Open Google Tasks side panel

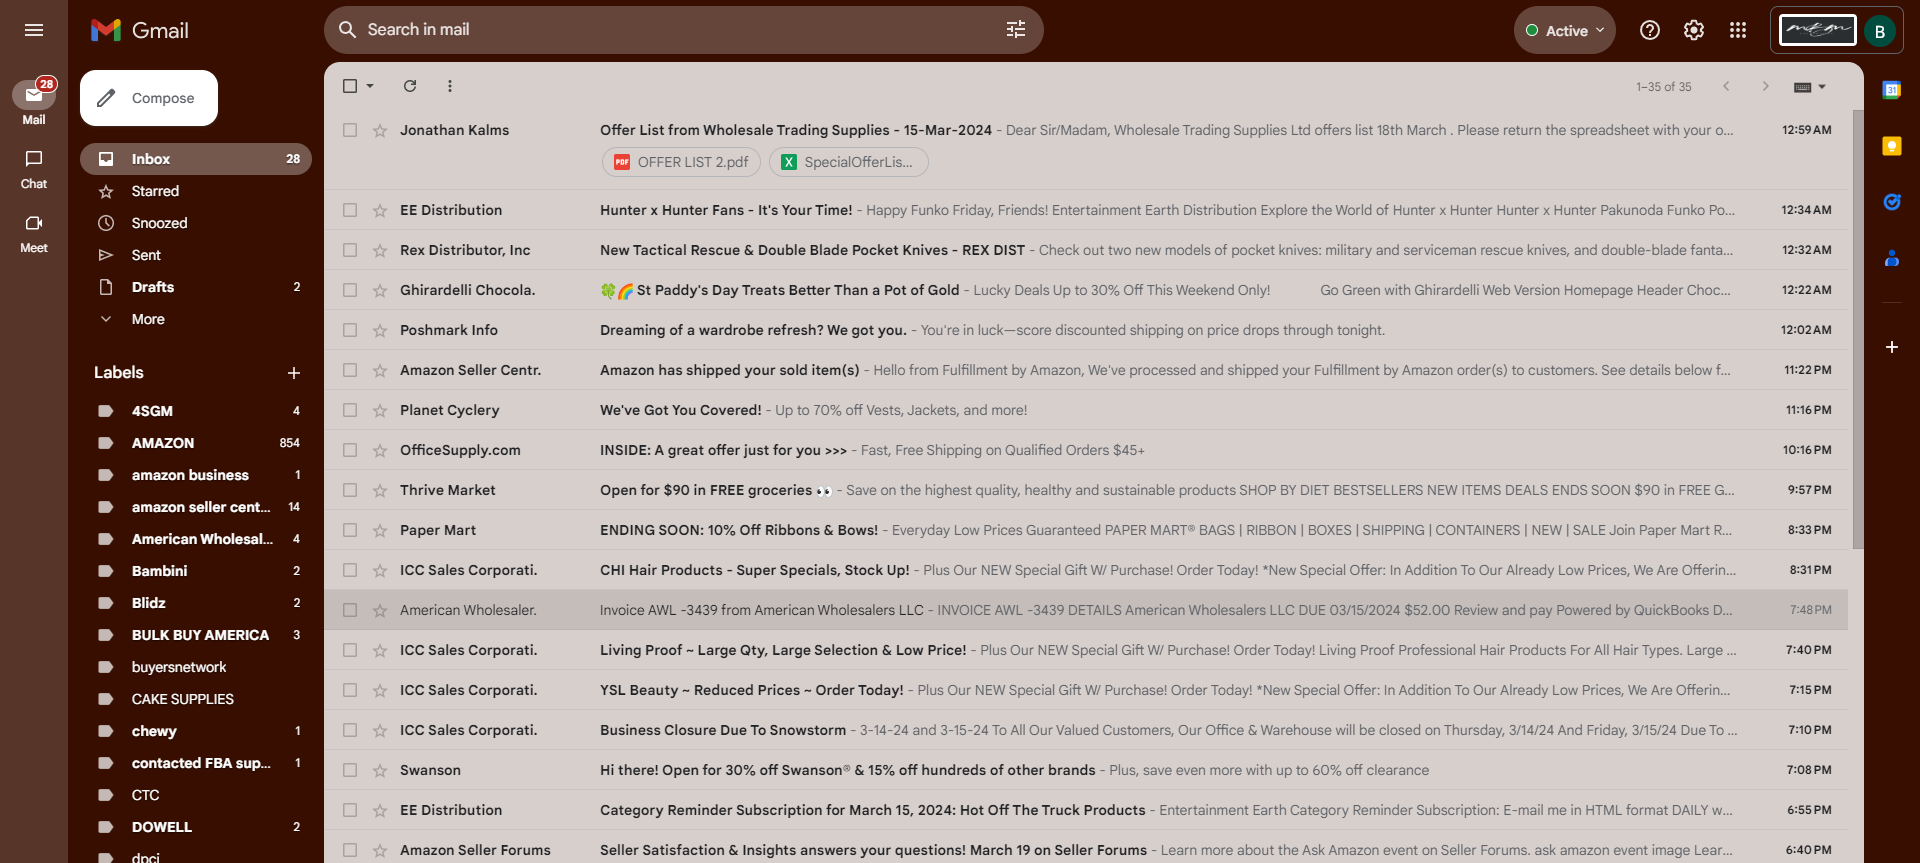tap(1892, 202)
